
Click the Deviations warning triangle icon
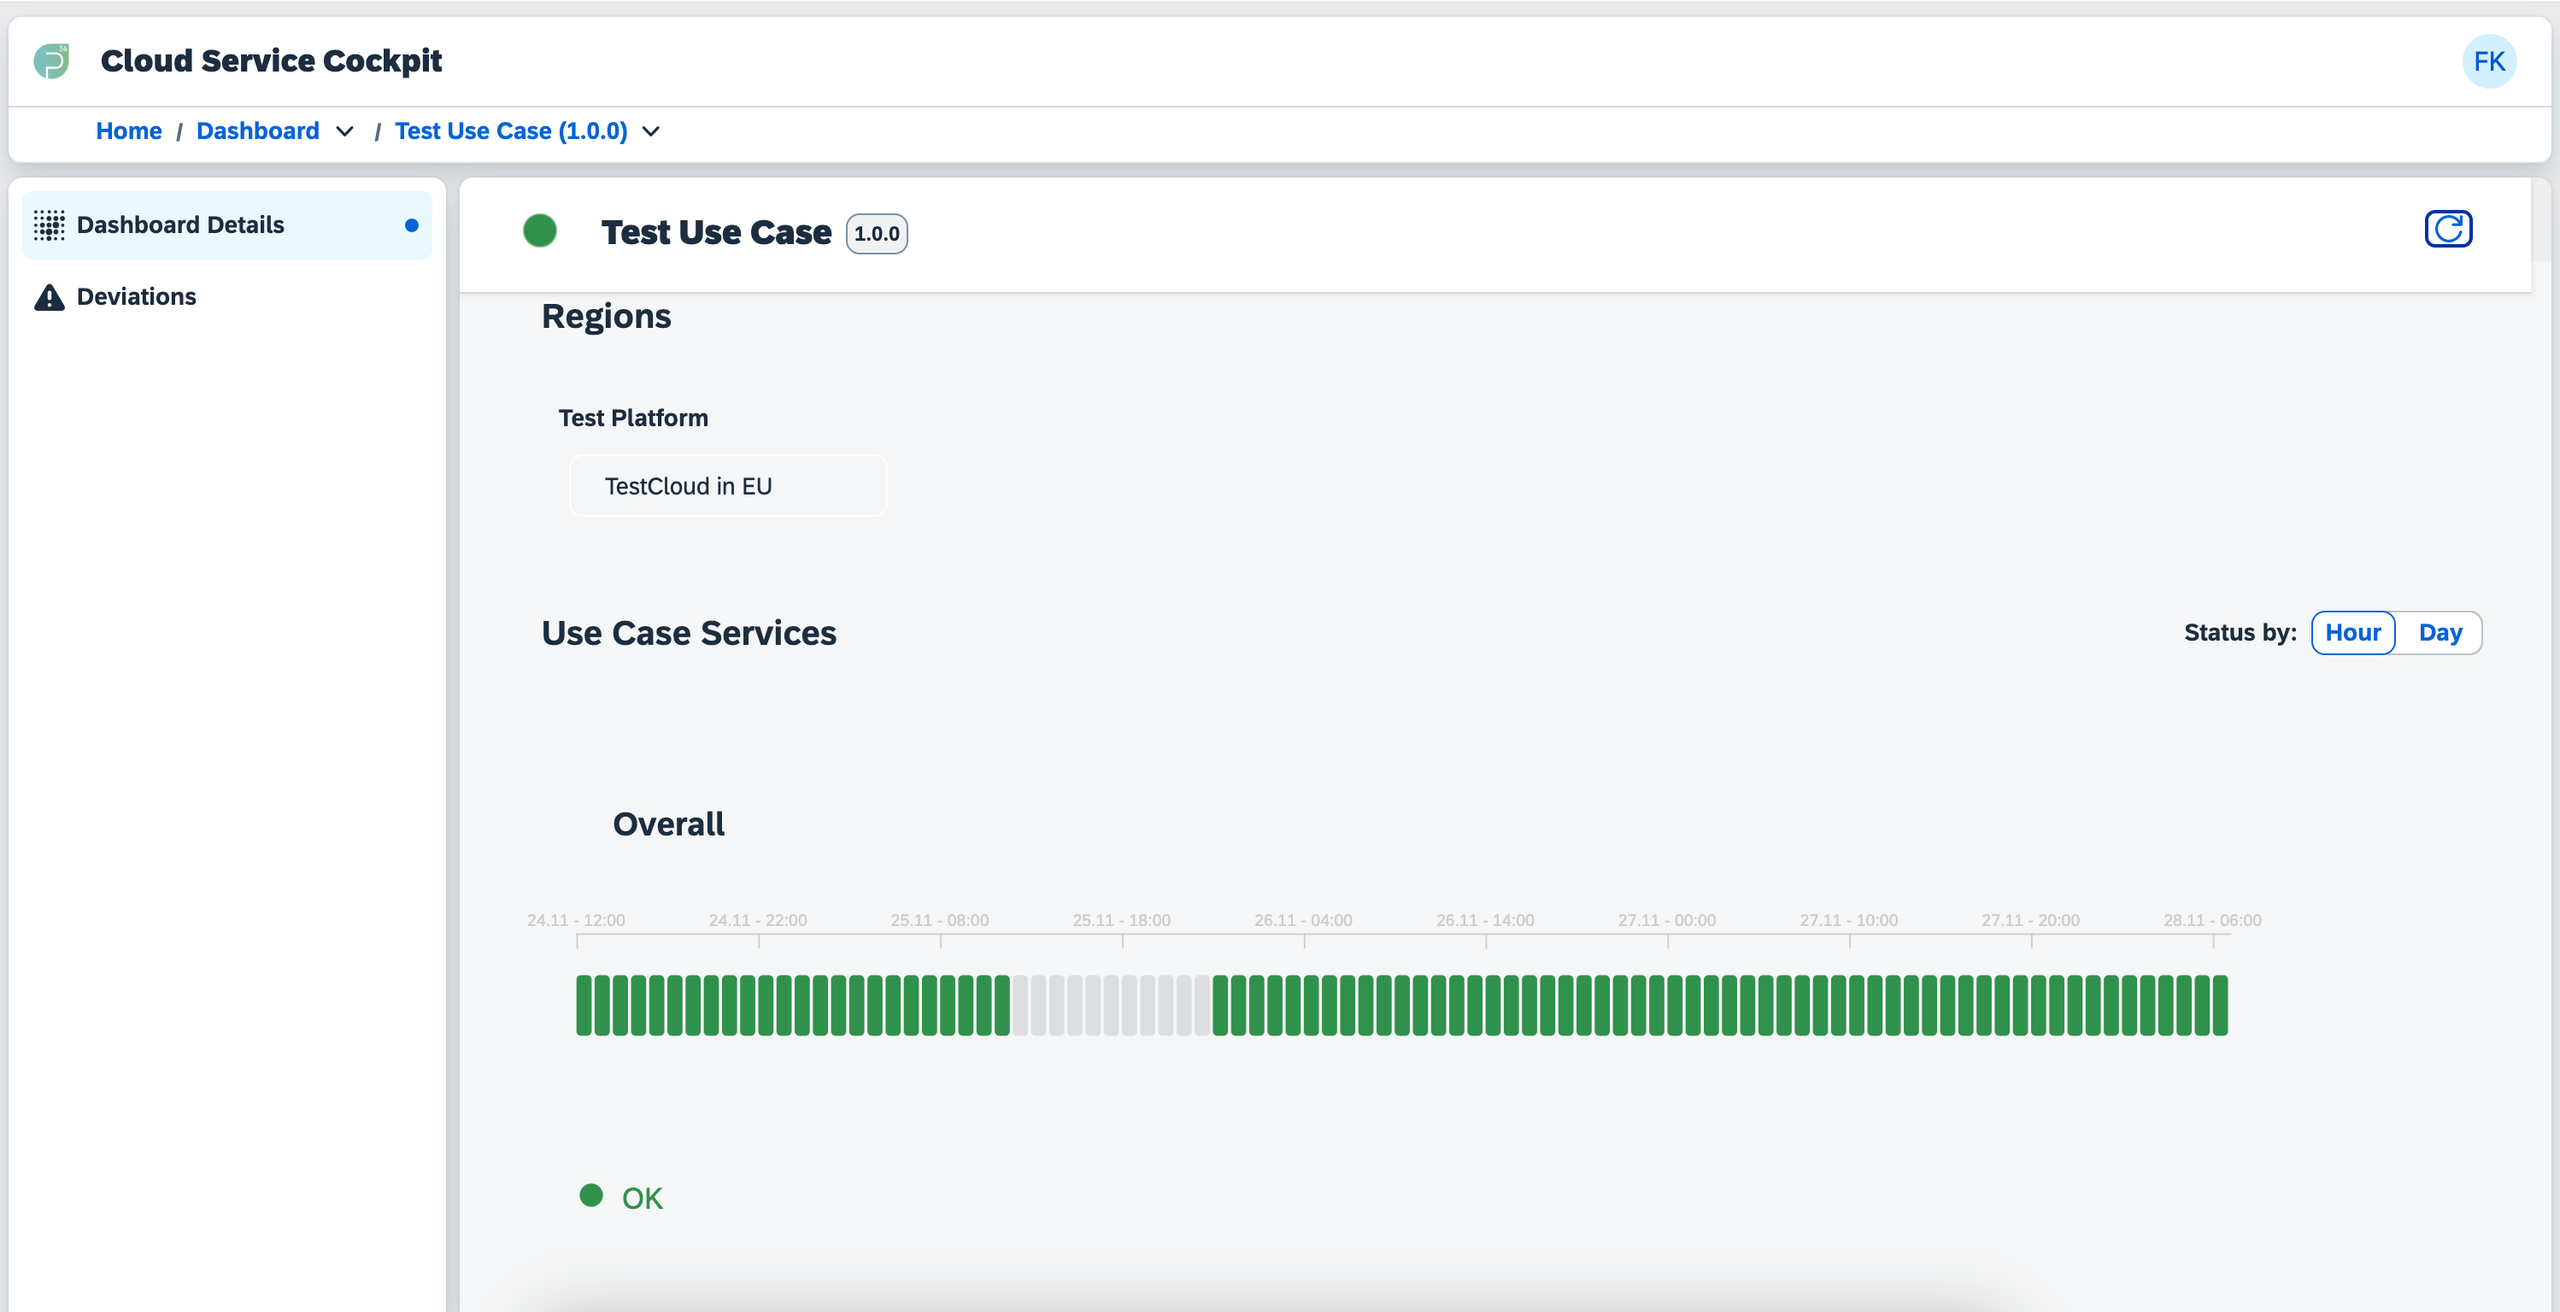point(49,296)
